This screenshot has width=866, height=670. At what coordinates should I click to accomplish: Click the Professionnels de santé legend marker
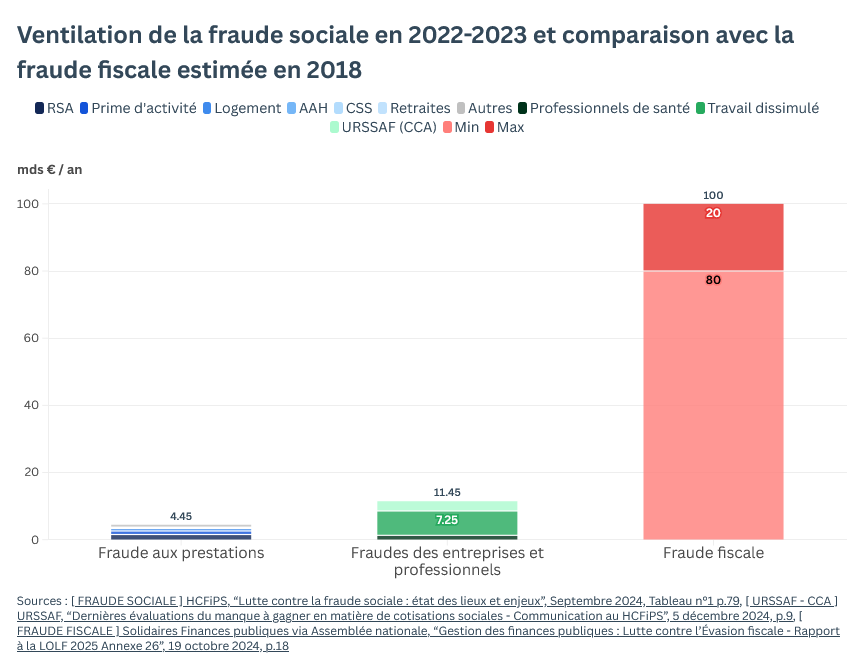(x=523, y=108)
